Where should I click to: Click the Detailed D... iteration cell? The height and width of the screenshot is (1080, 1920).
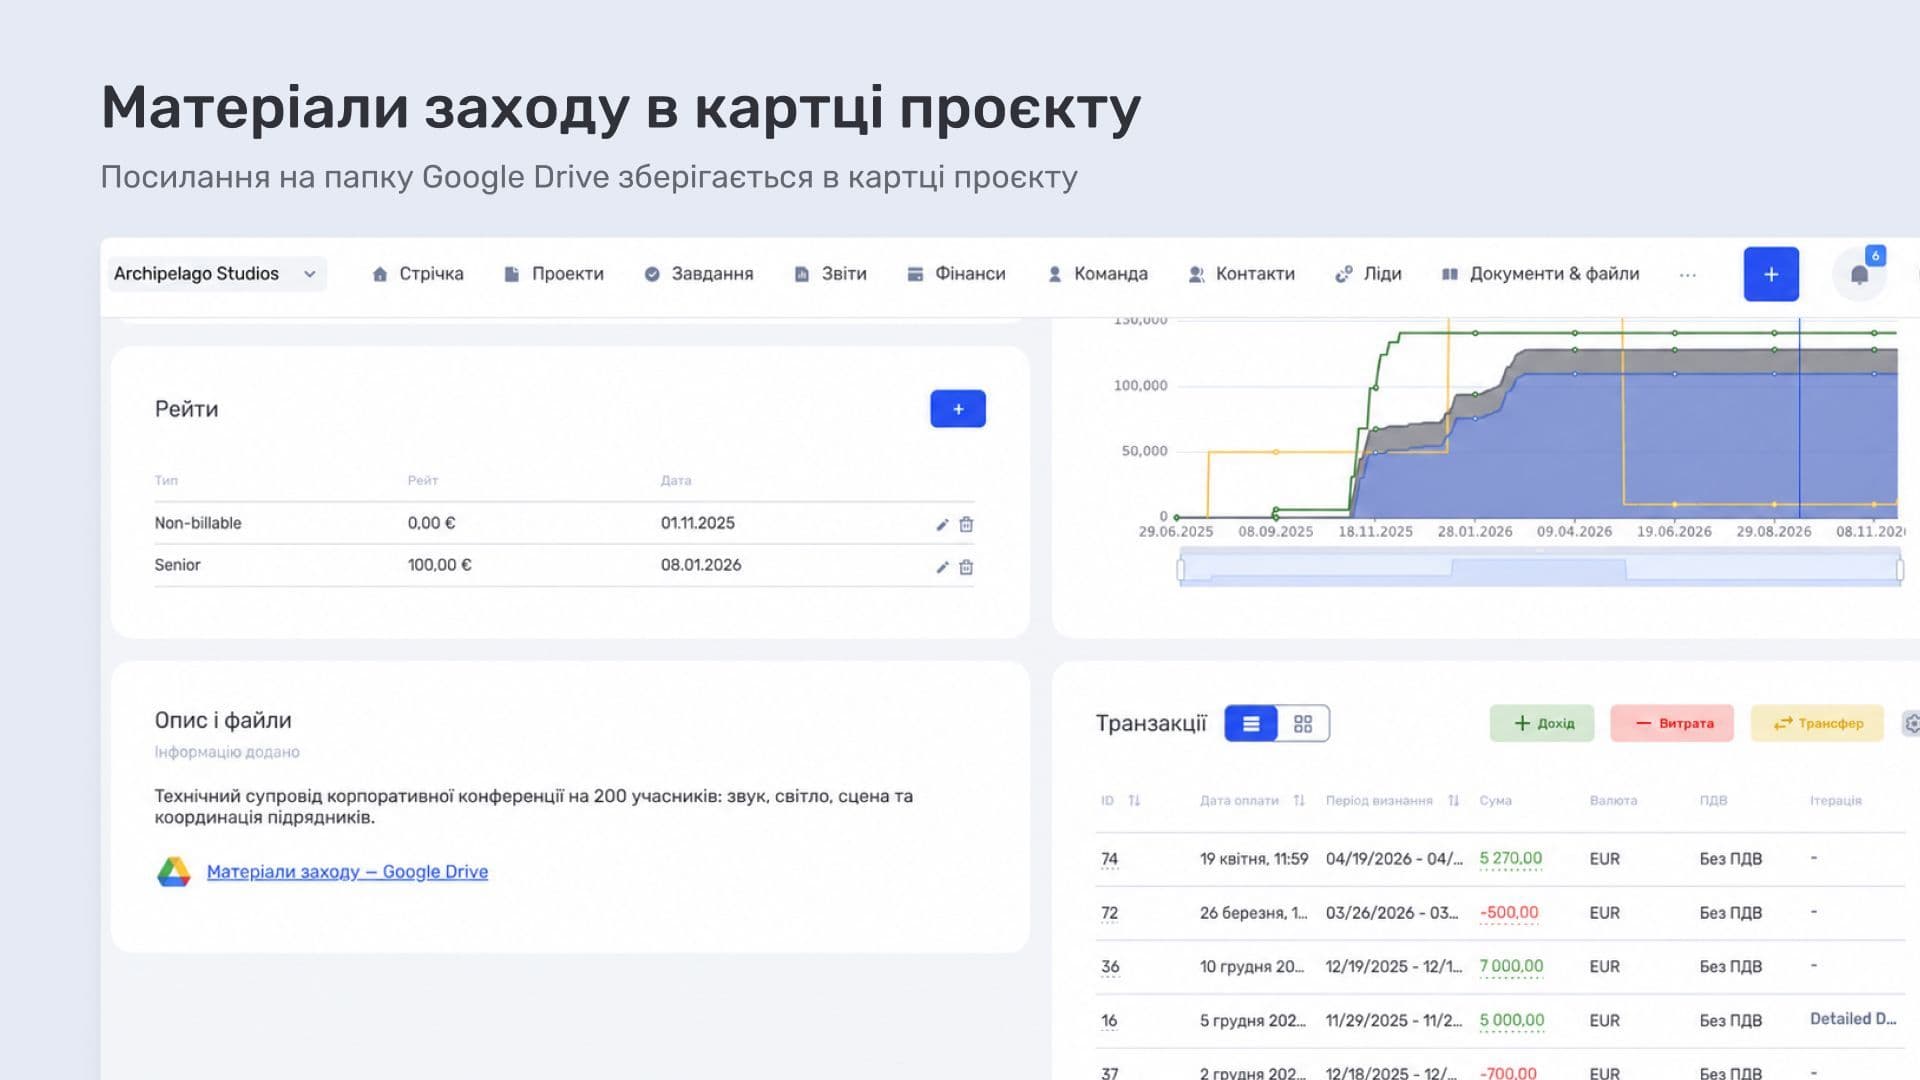pyautogui.click(x=1853, y=1019)
